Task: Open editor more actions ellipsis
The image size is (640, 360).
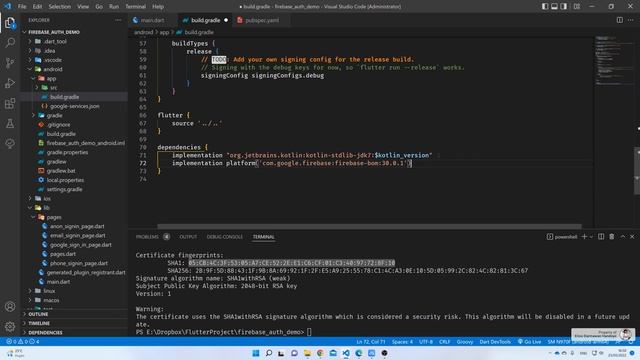Action: (631, 20)
